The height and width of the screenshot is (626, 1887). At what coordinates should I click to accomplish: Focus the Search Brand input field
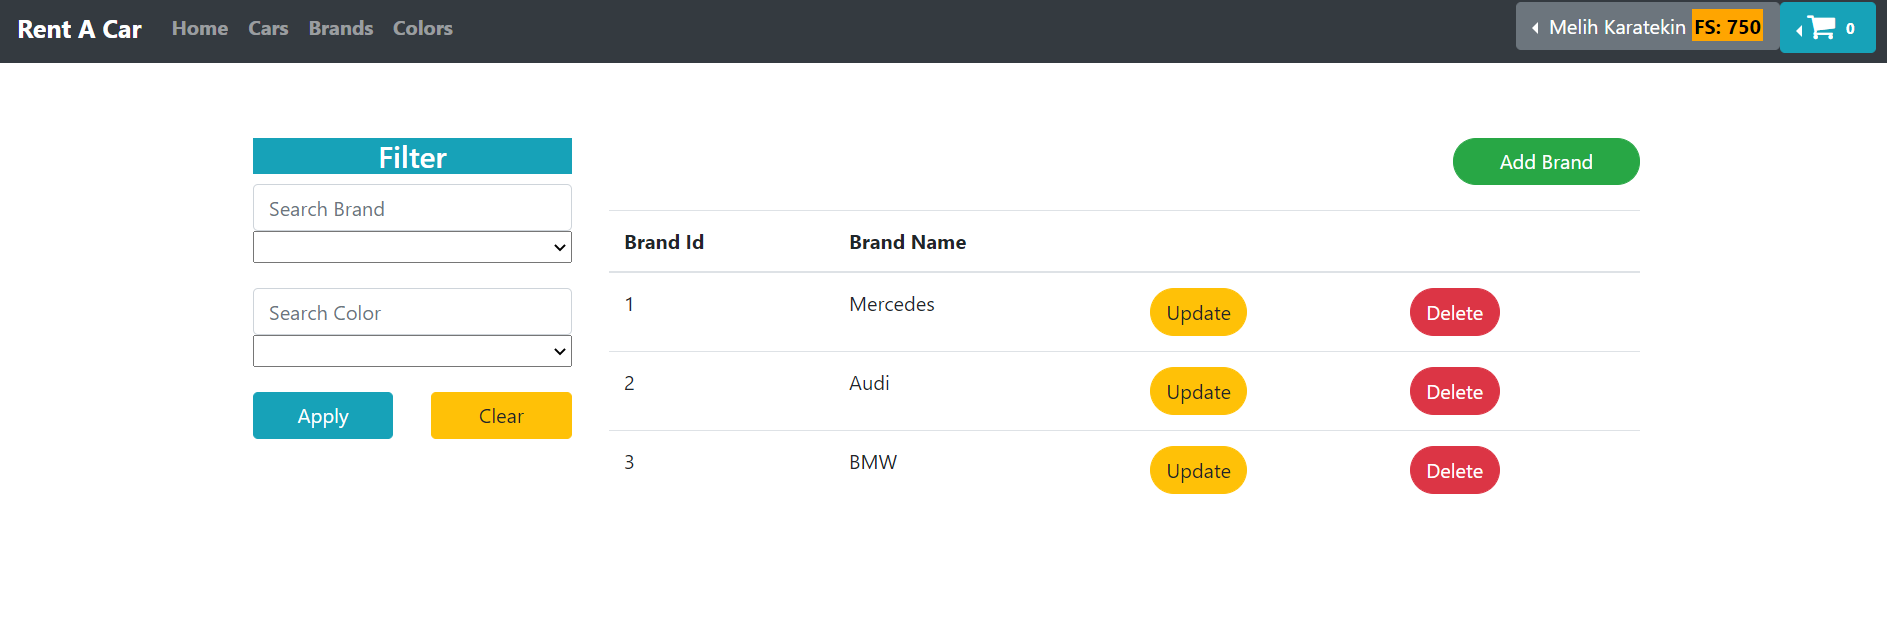412,209
